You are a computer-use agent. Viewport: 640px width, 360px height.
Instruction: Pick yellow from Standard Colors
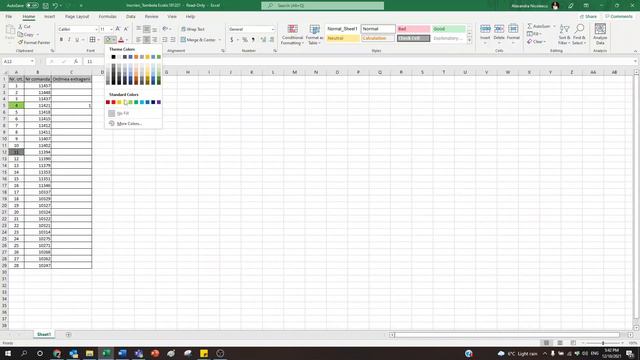[124, 102]
